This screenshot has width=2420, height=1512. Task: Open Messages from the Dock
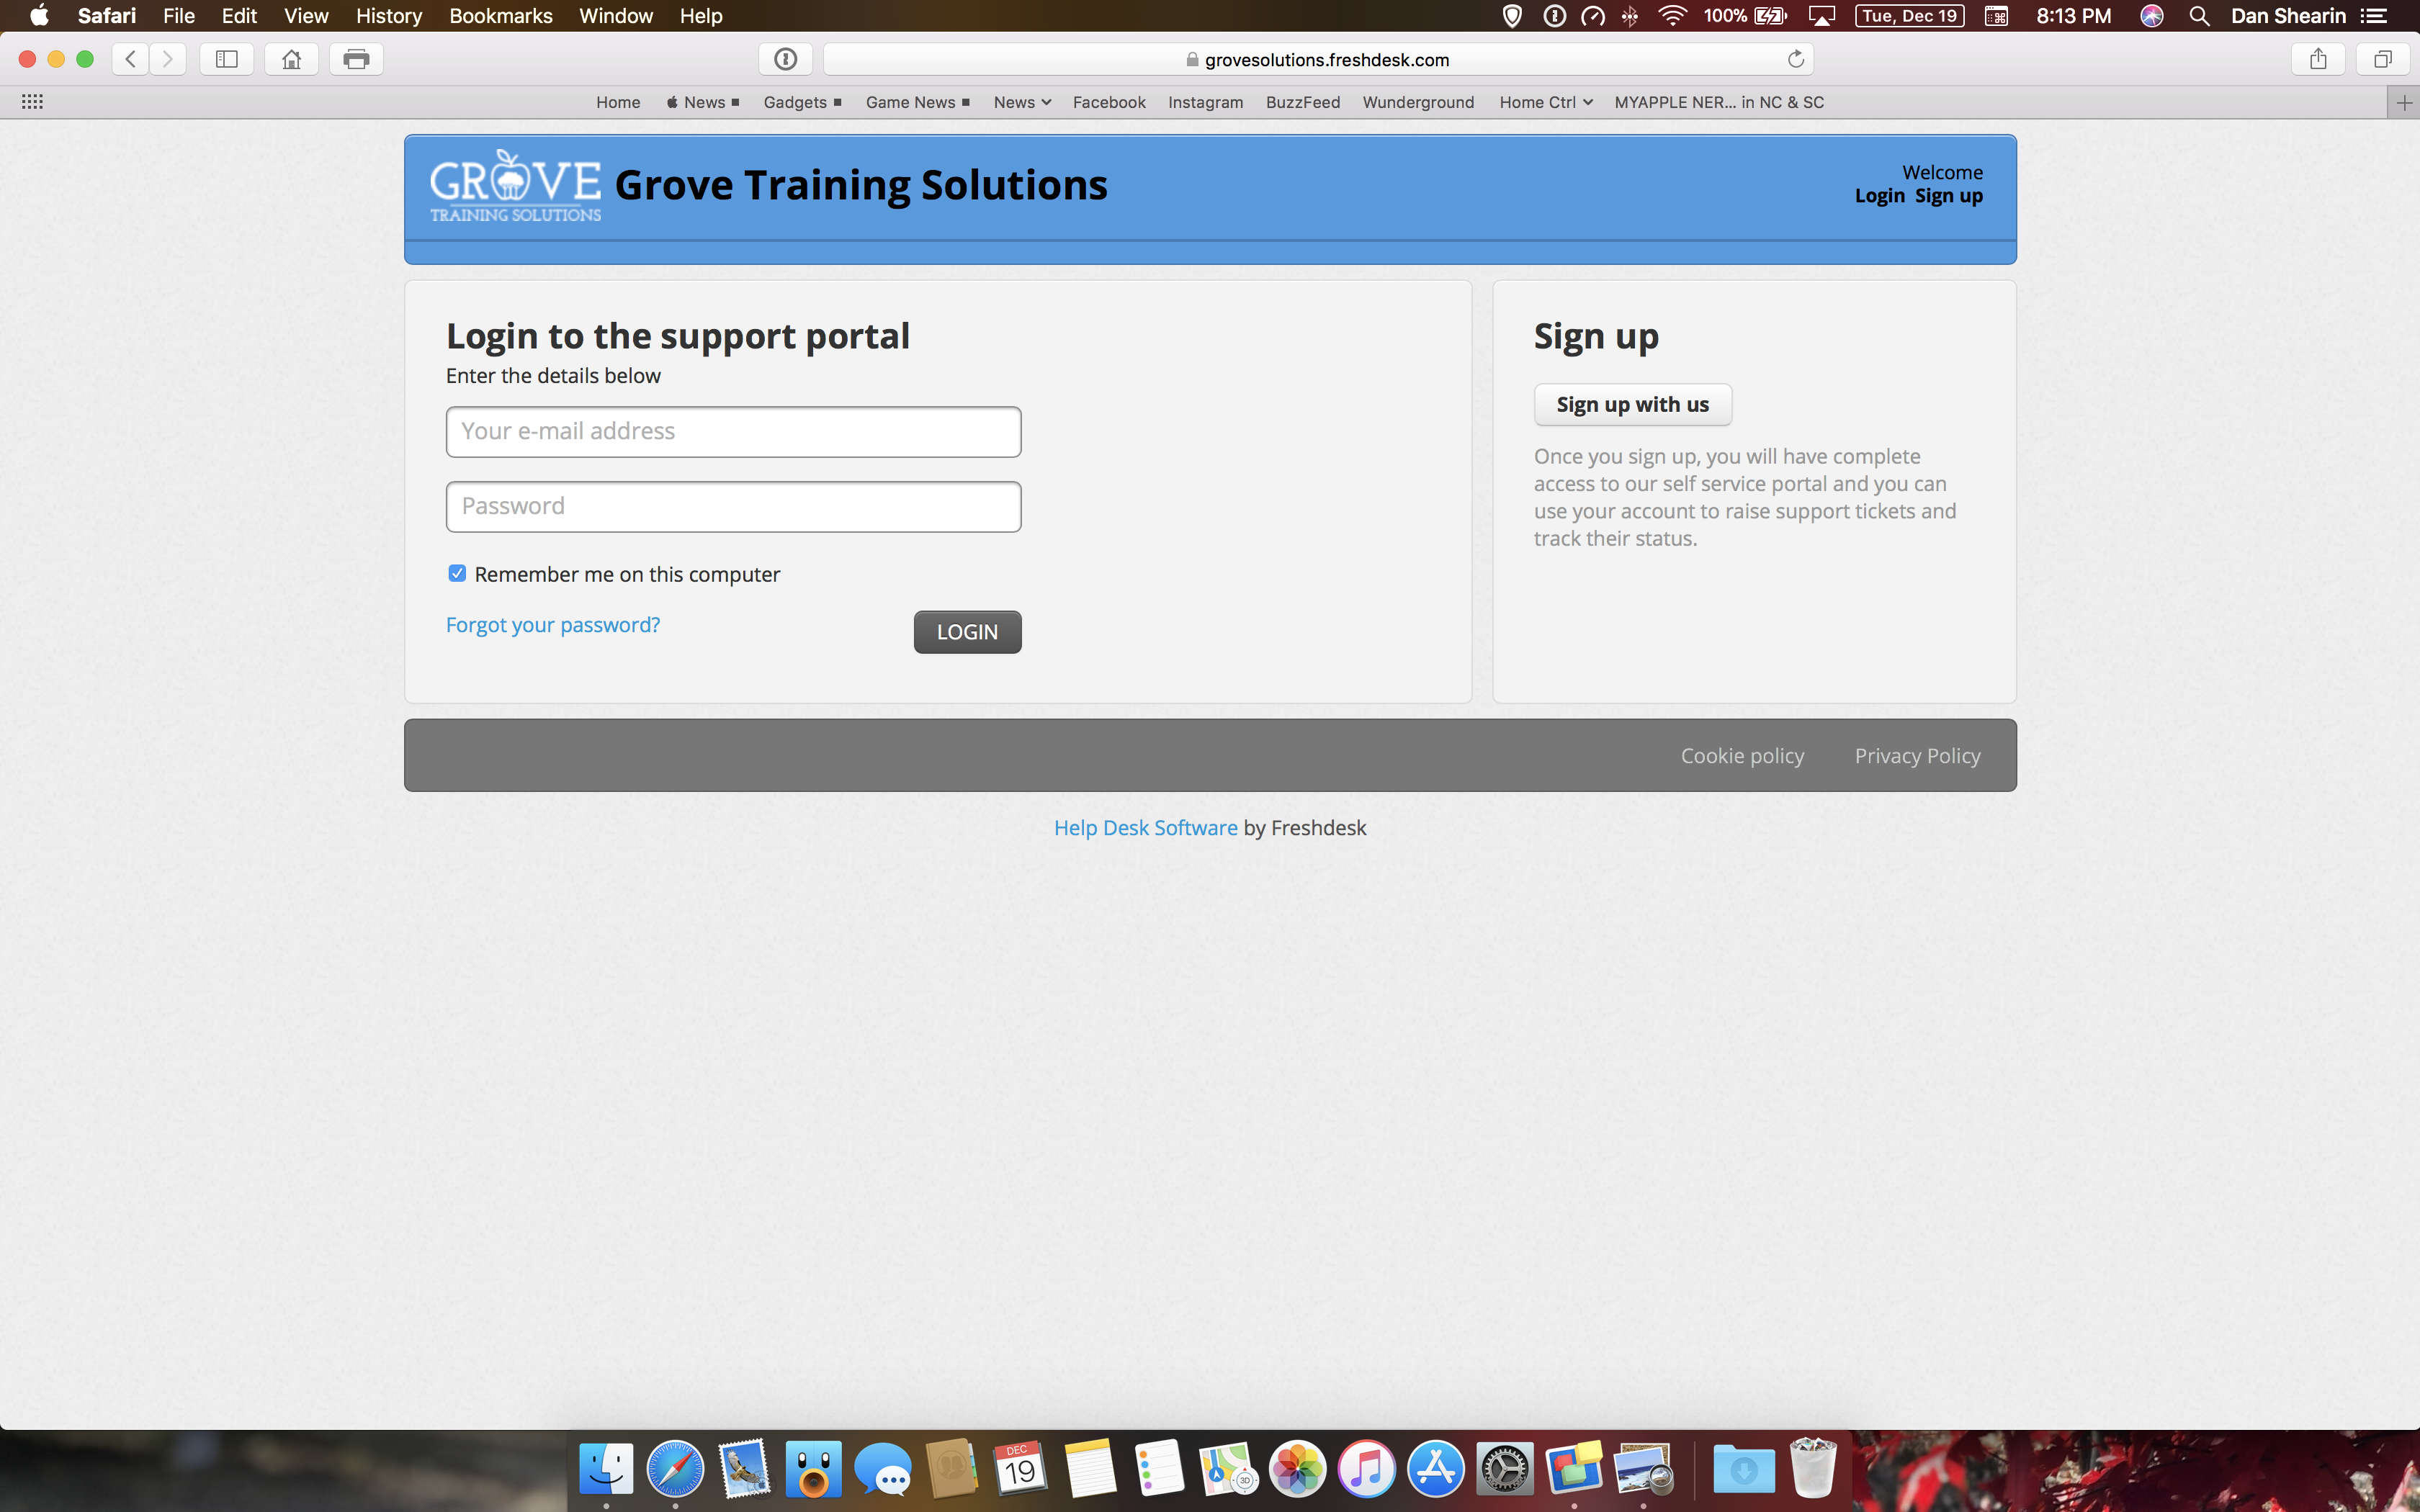[x=882, y=1468]
